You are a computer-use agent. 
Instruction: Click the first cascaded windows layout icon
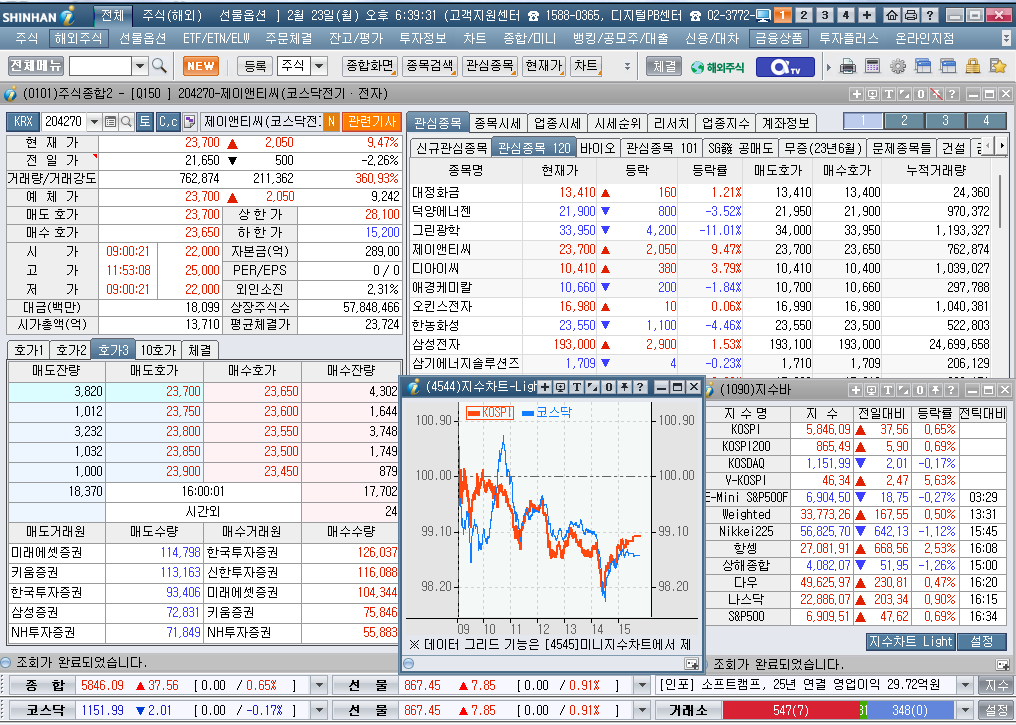click(x=923, y=66)
